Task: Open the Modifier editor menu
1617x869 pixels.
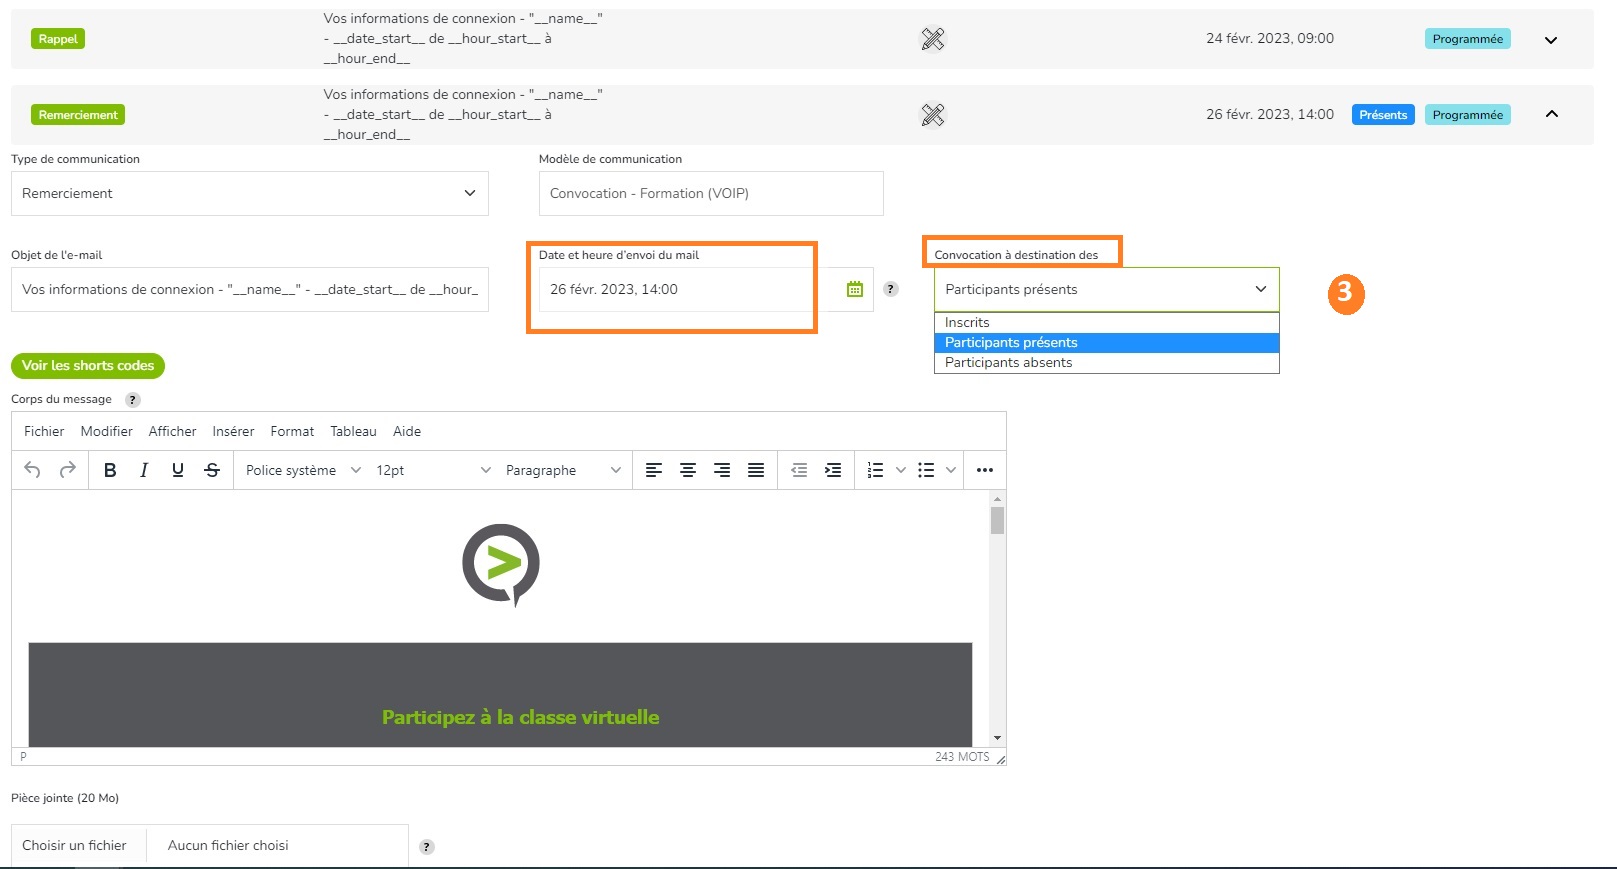Action: [x=107, y=431]
